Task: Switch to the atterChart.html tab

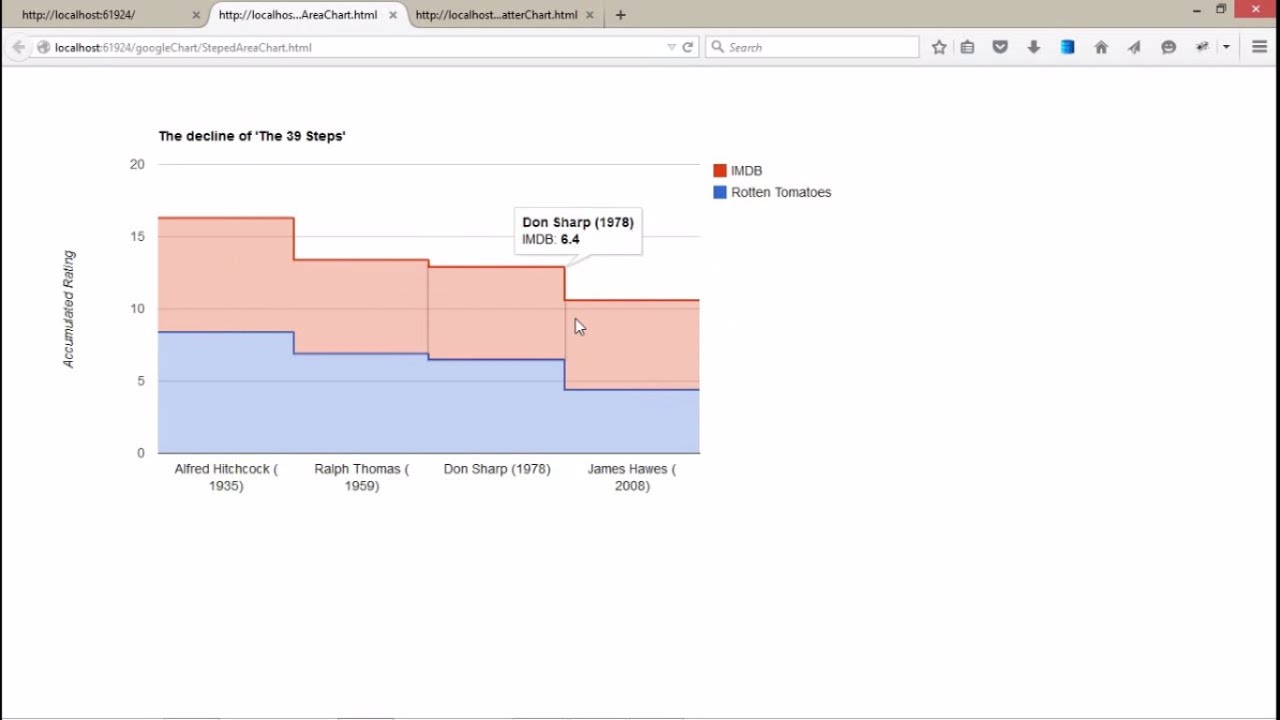Action: [503, 15]
